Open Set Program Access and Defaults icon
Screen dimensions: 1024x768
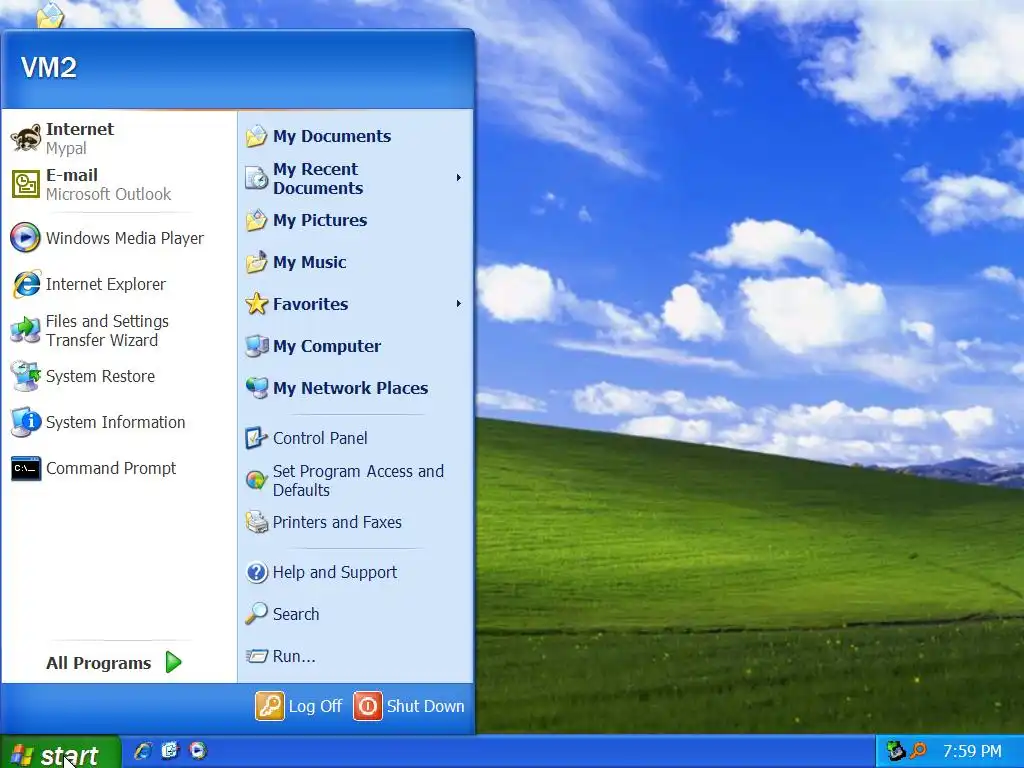(257, 481)
